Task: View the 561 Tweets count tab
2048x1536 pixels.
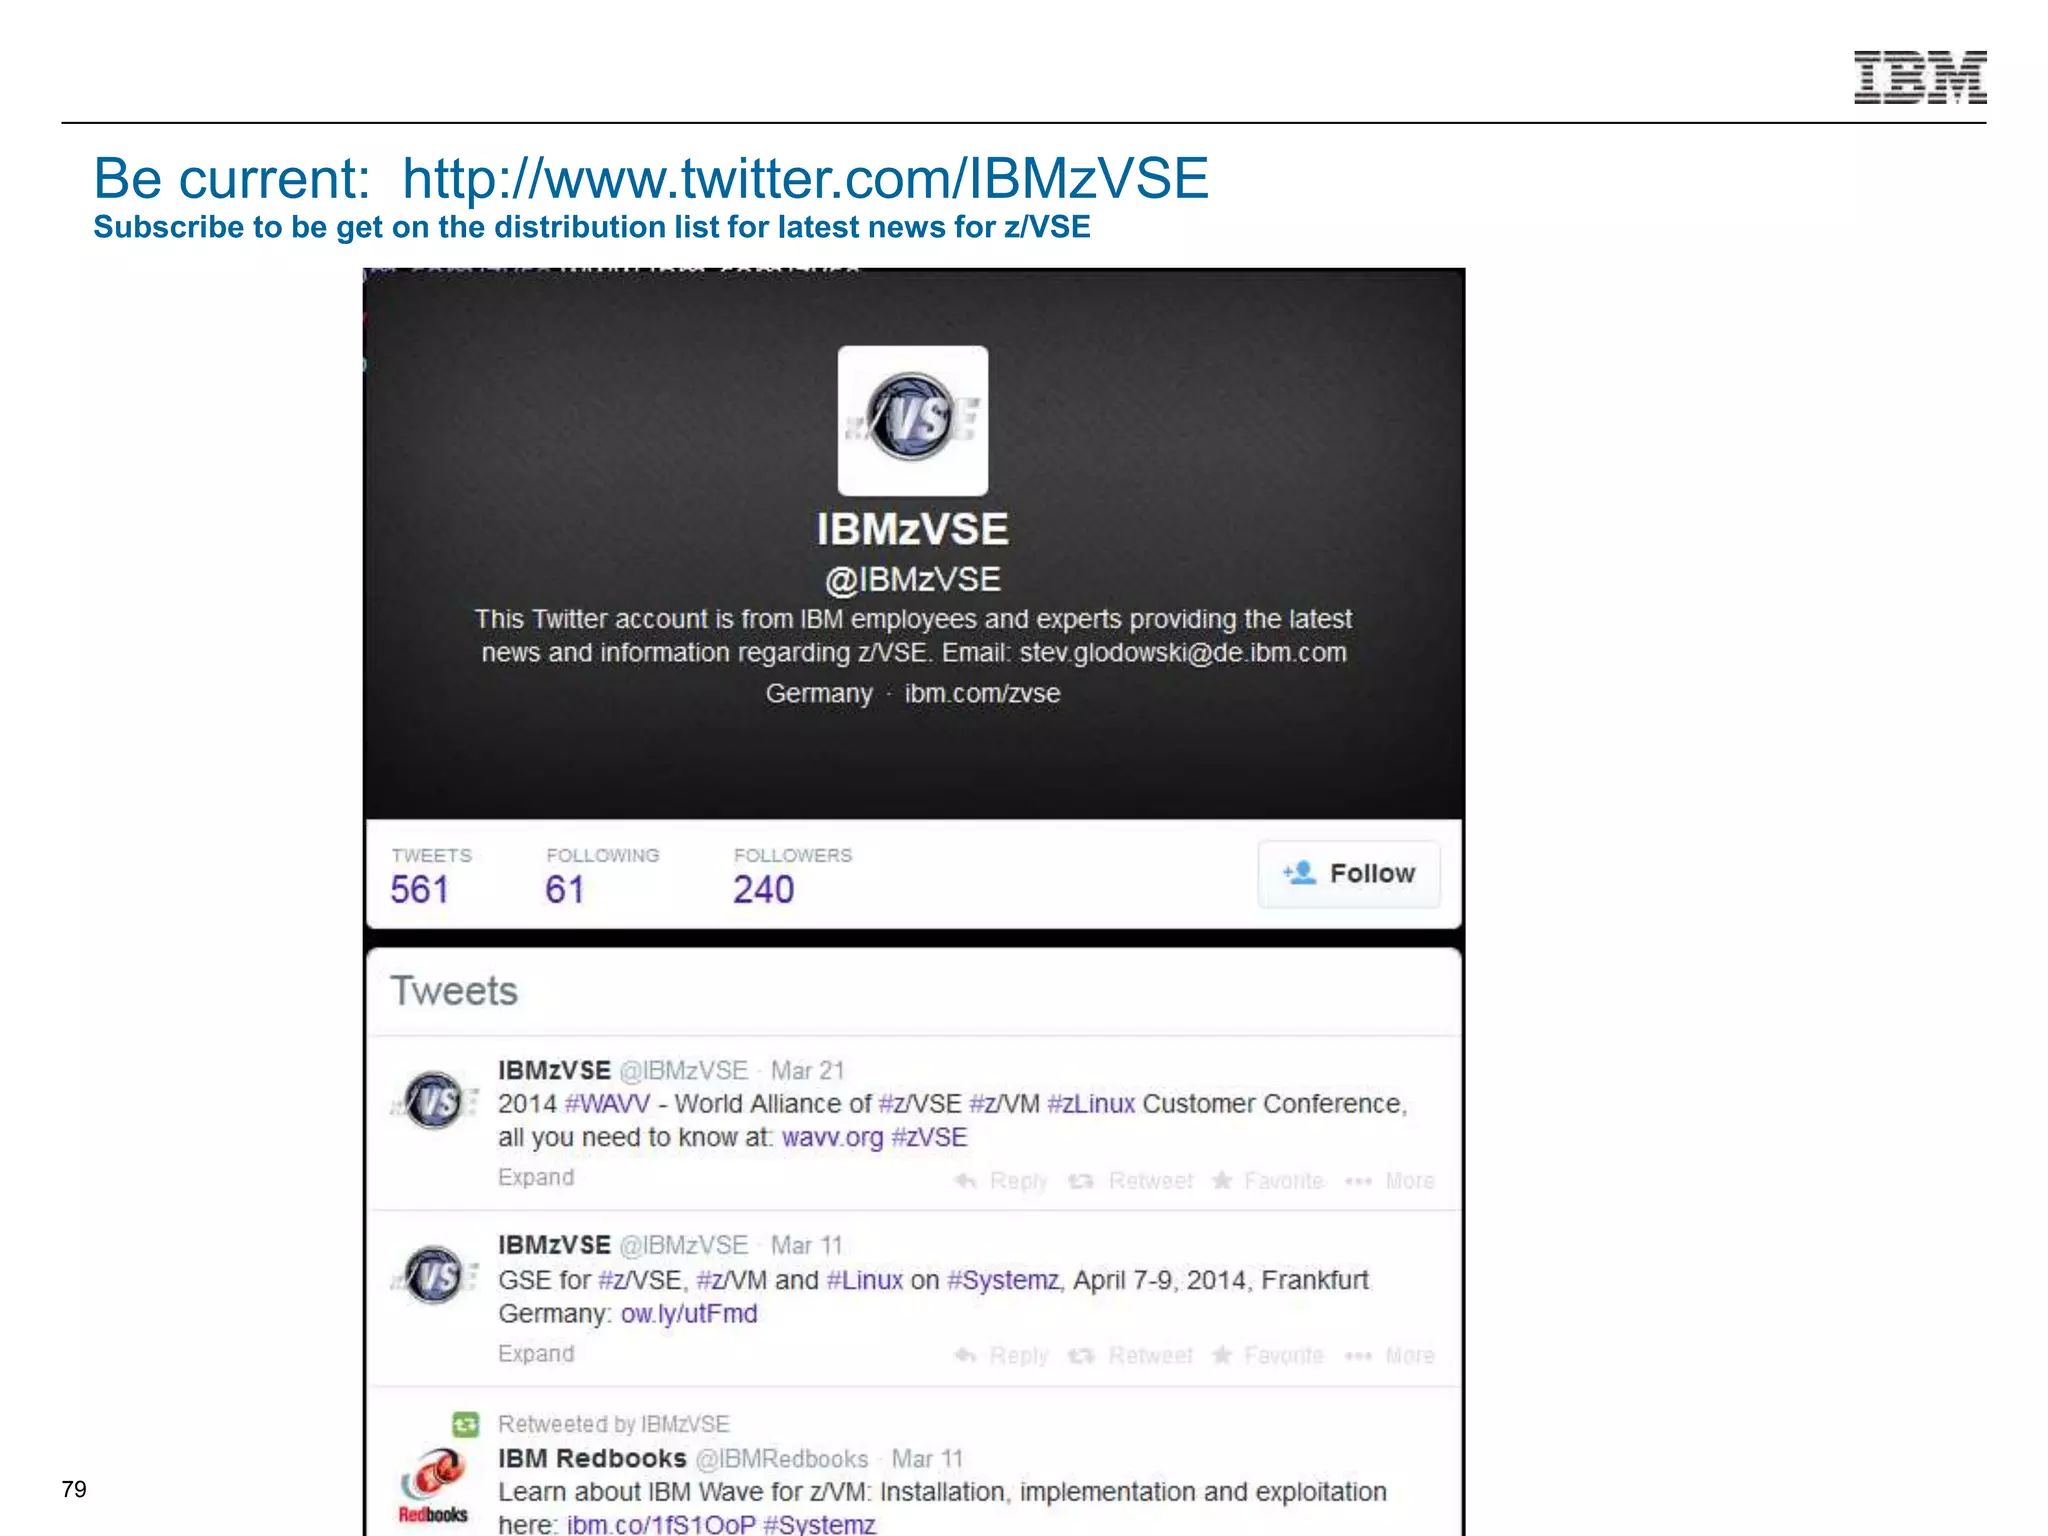Action: (x=420, y=889)
